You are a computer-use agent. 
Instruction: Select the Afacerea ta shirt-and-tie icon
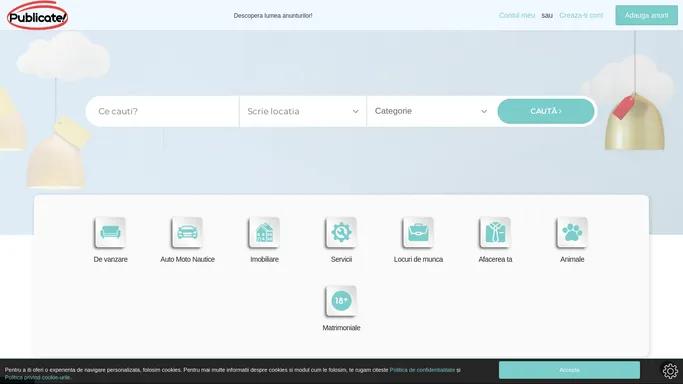click(495, 232)
